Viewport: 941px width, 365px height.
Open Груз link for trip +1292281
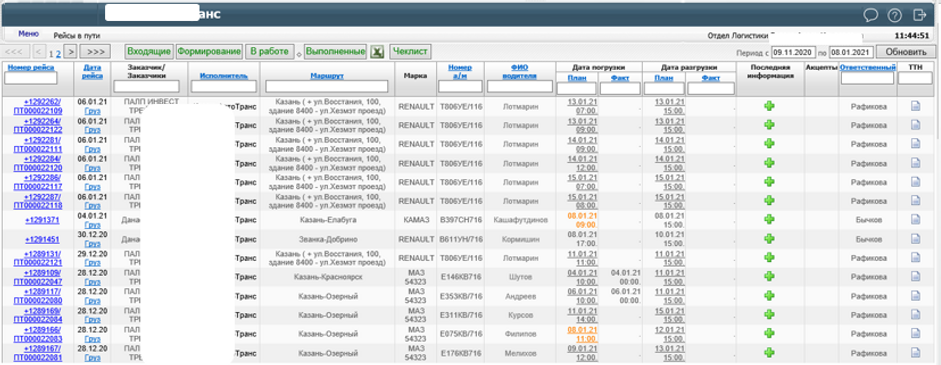click(x=92, y=149)
